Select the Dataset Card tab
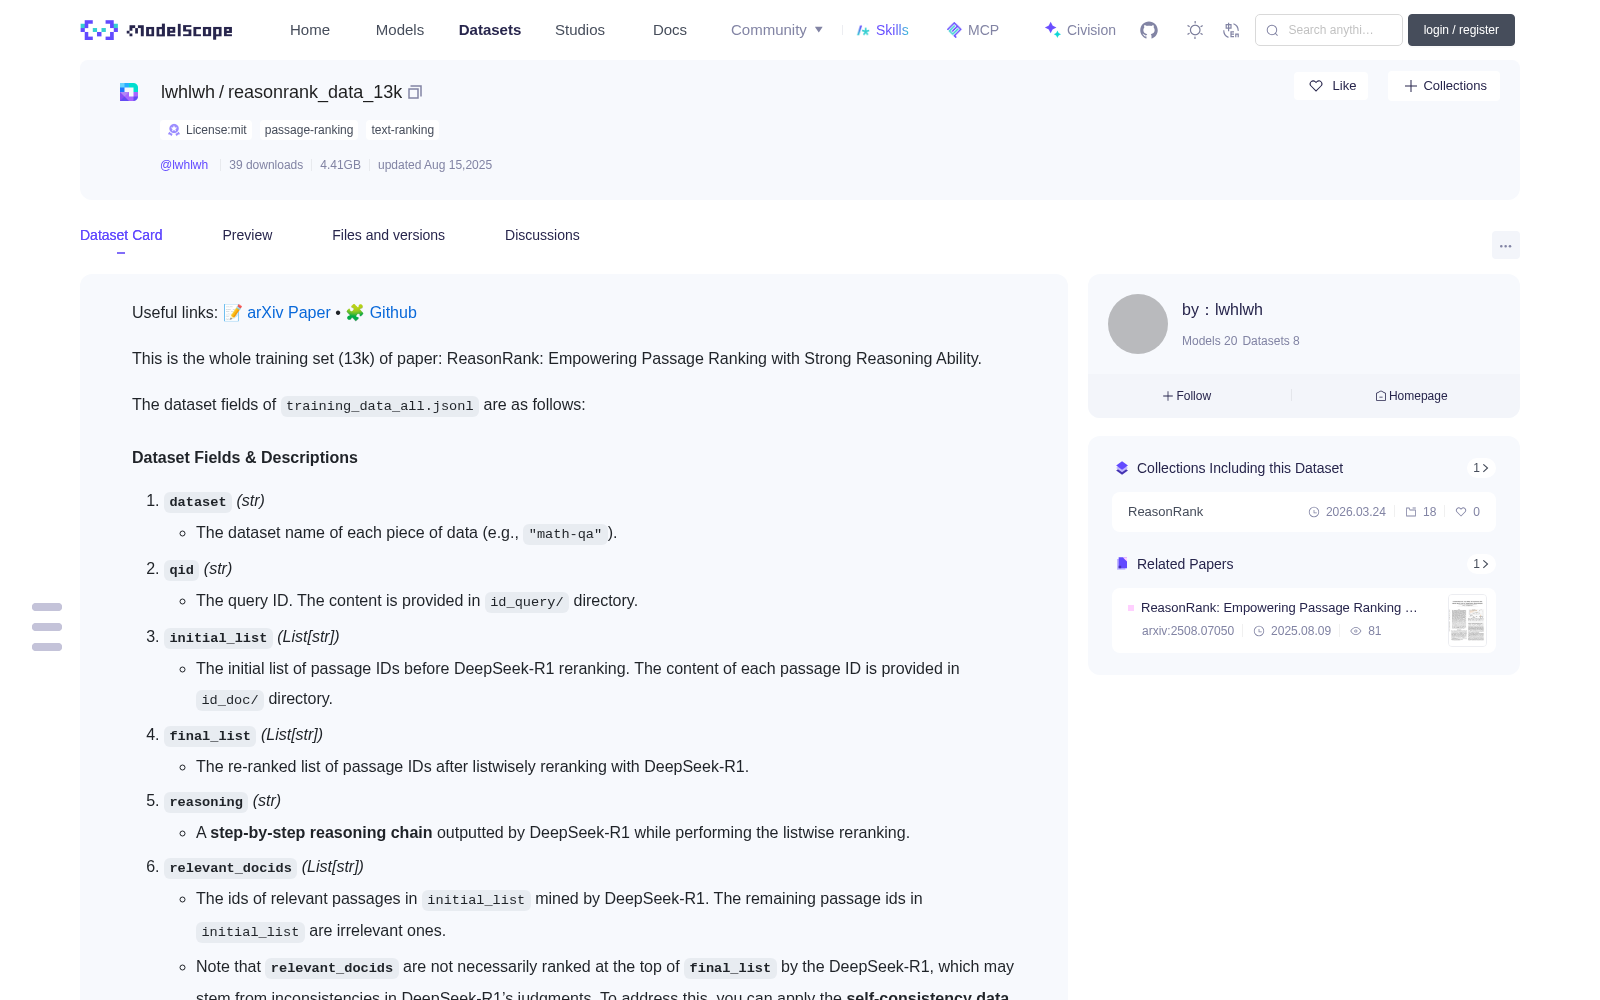 click(121, 235)
